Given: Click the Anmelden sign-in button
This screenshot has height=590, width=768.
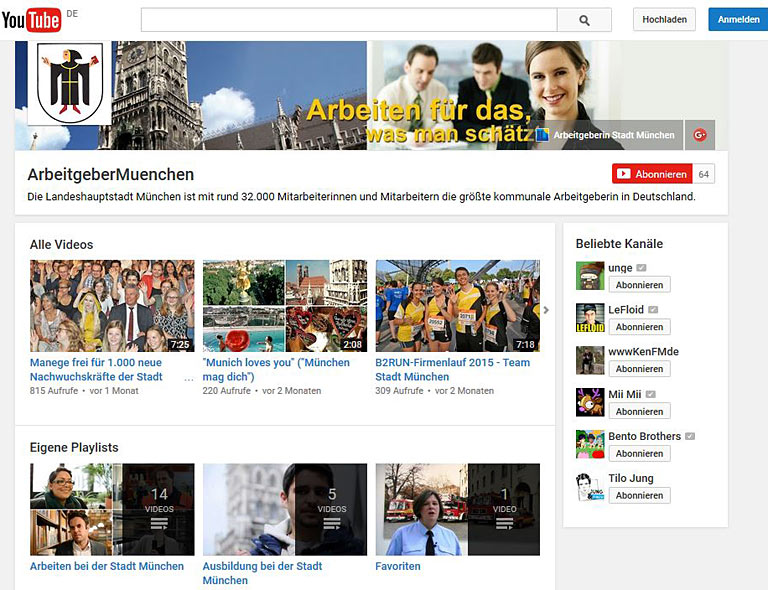Looking at the screenshot, I should [x=738, y=20].
